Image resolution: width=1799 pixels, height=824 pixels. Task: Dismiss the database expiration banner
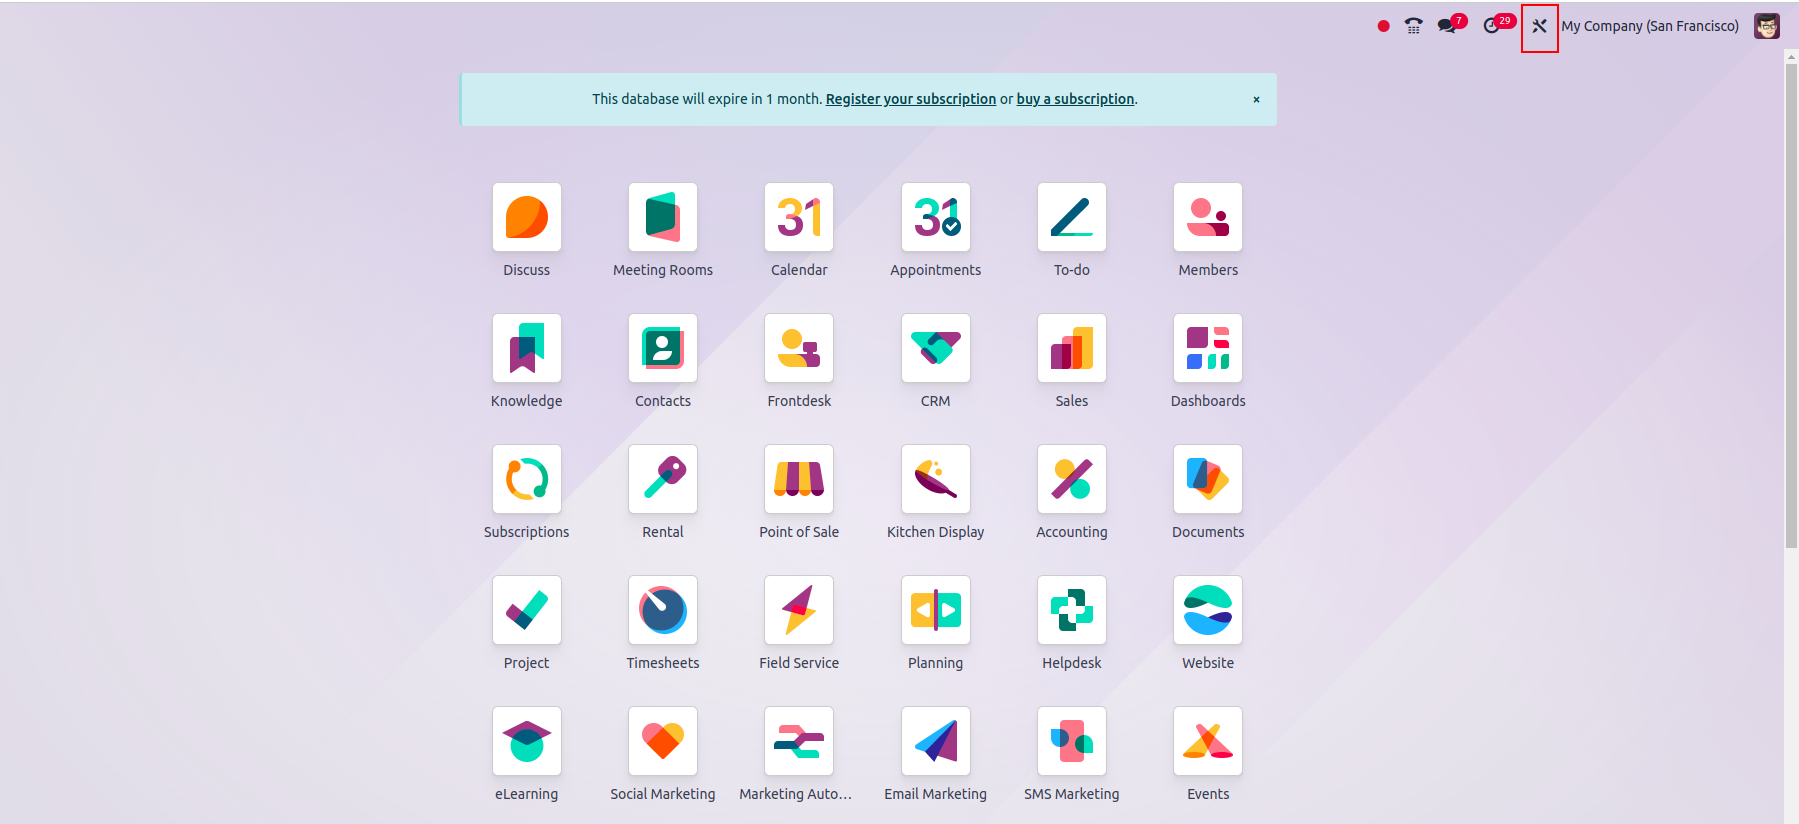(x=1256, y=100)
